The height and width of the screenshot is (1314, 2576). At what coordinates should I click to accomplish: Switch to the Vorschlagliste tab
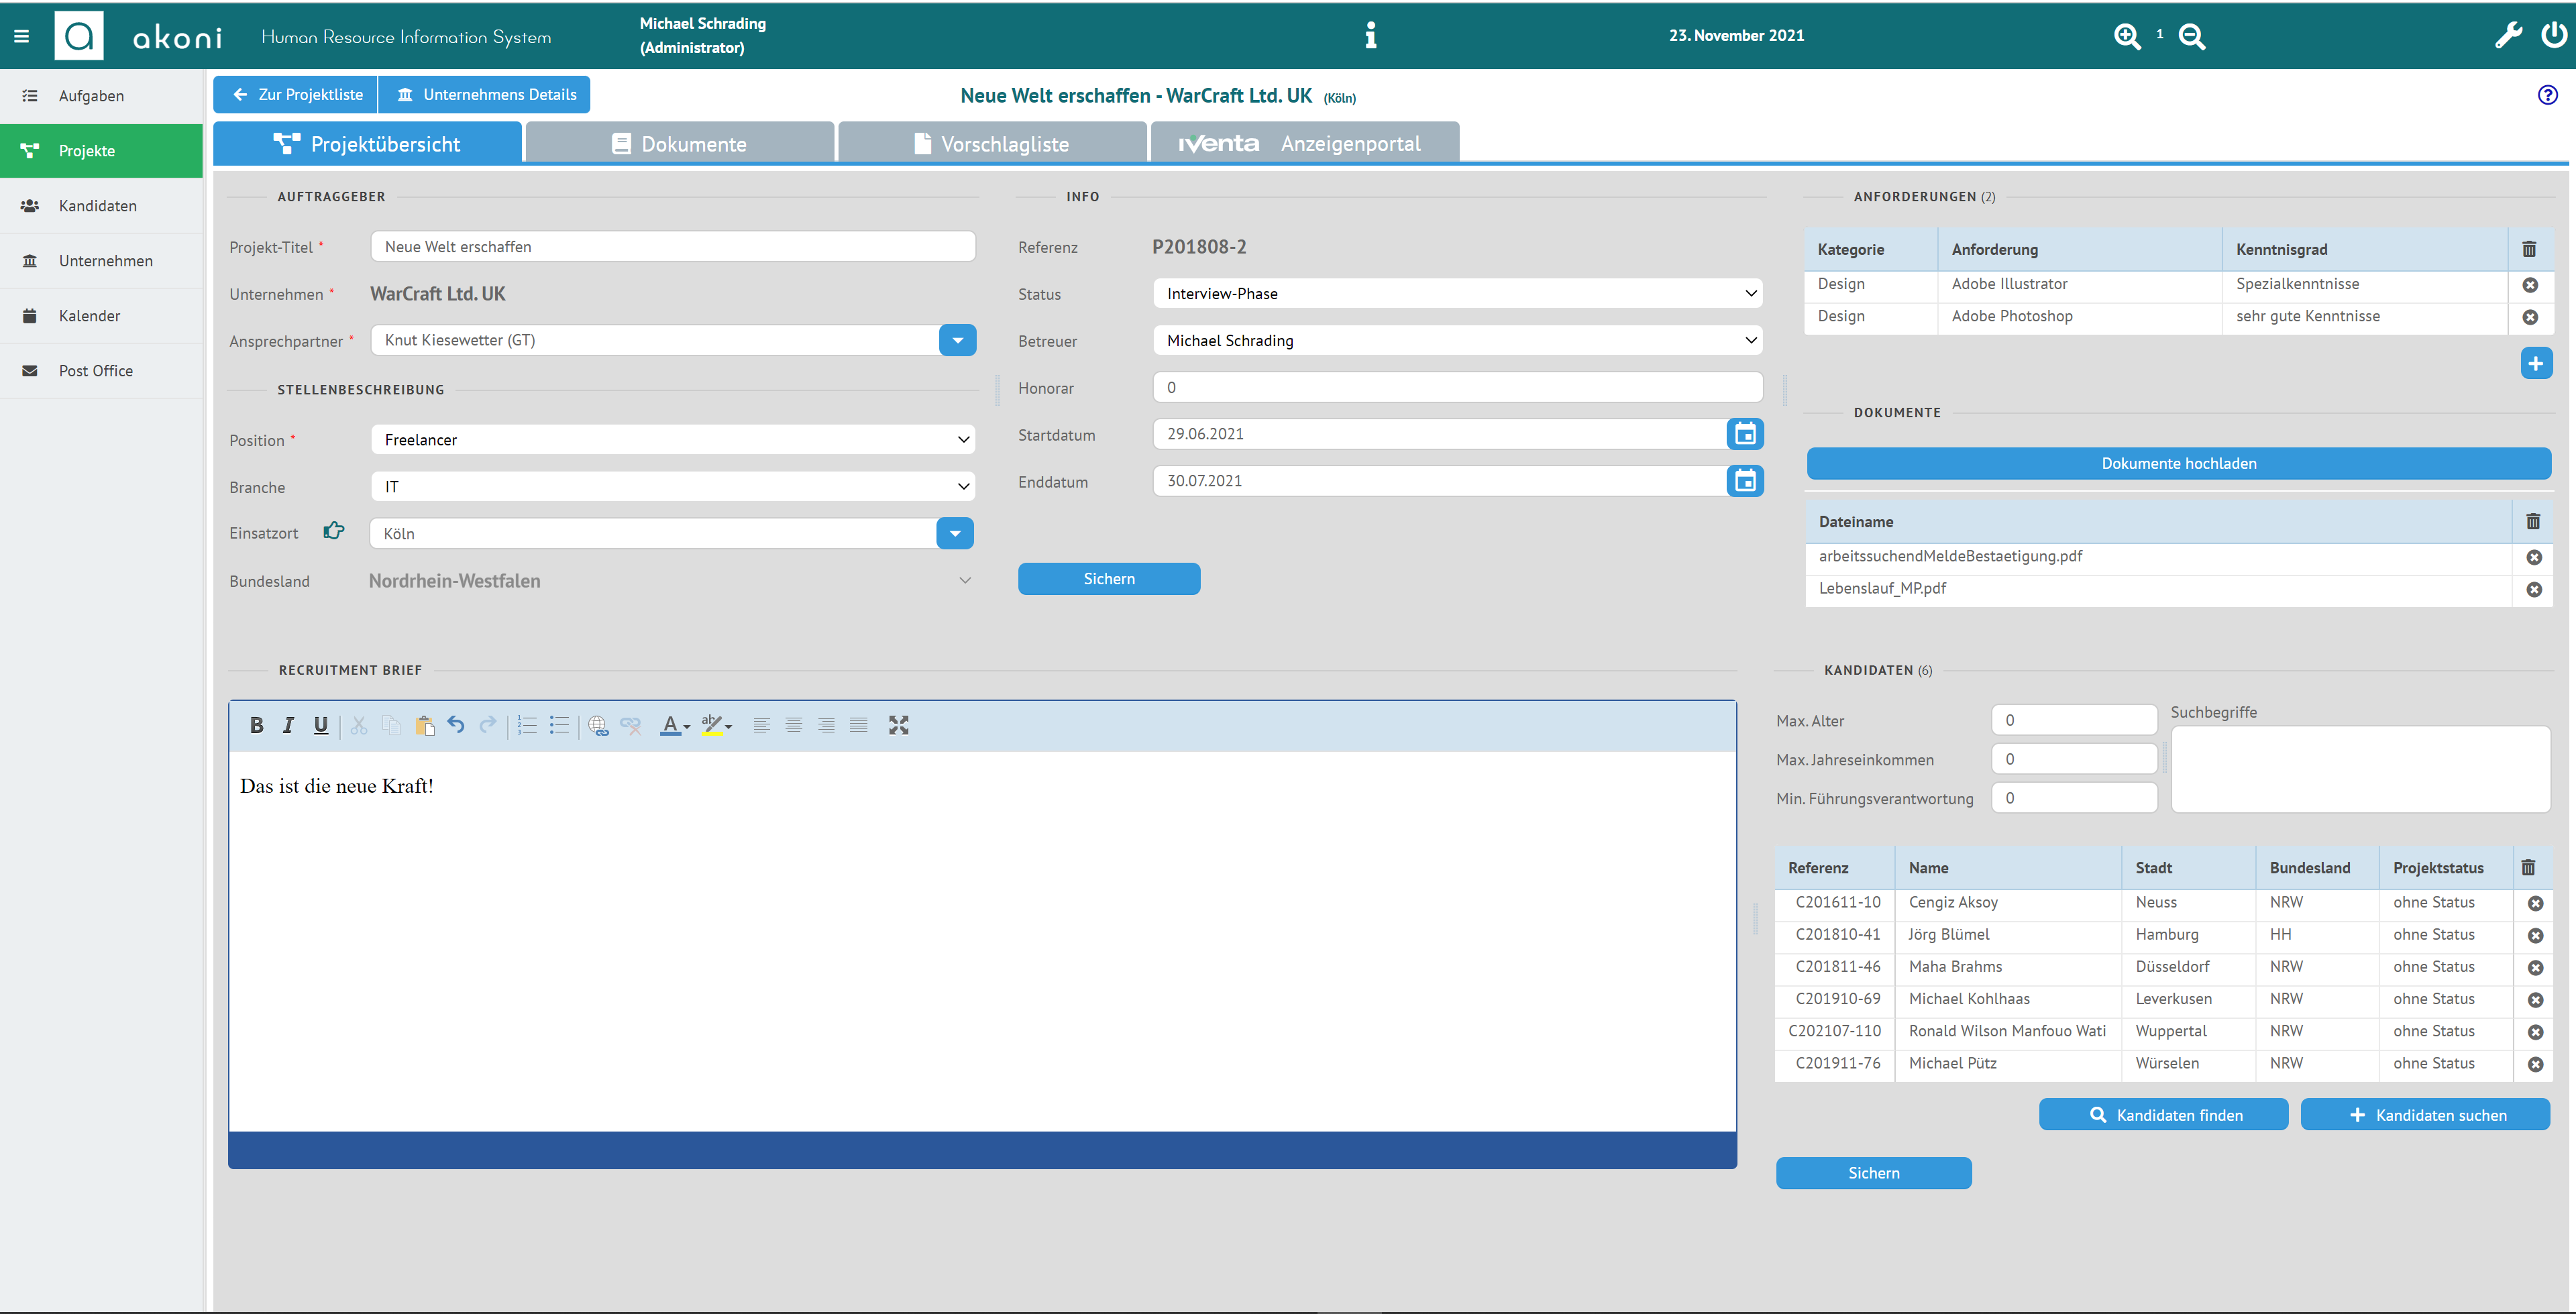(1004, 142)
